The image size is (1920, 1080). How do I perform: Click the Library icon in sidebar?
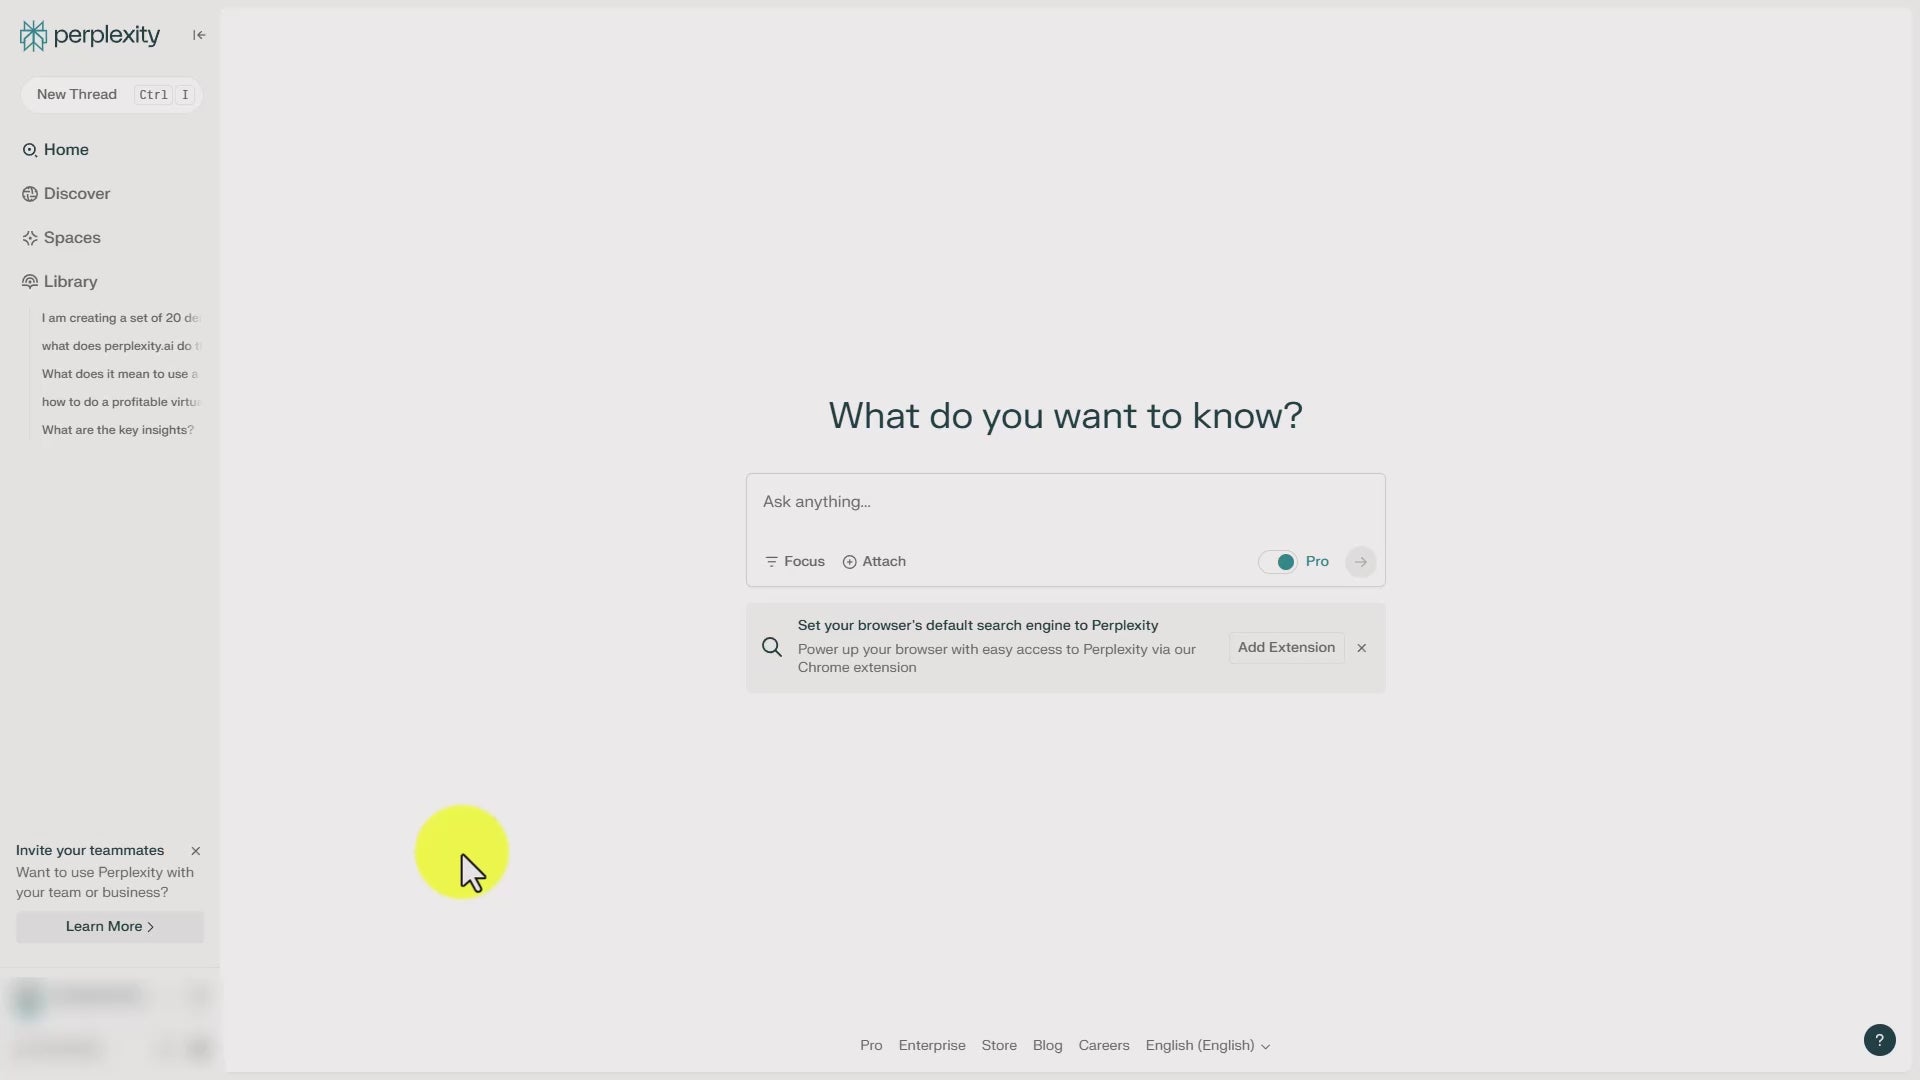point(30,282)
